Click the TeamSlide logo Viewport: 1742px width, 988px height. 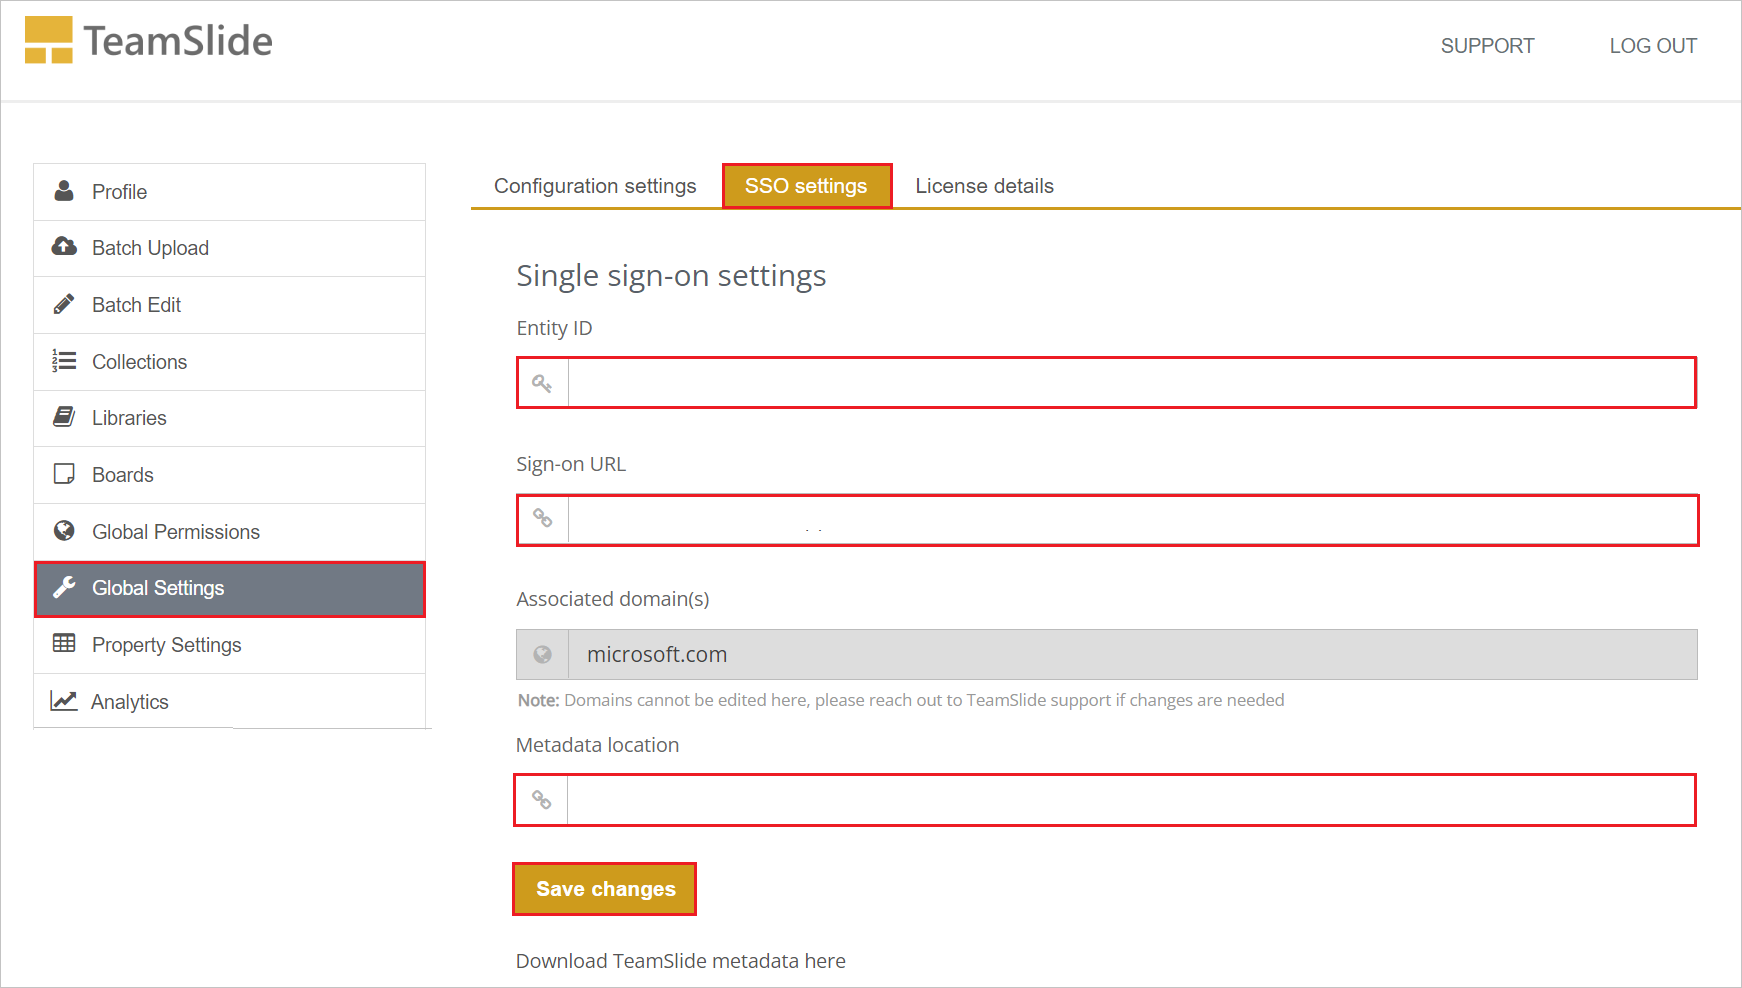click(148, 40)
